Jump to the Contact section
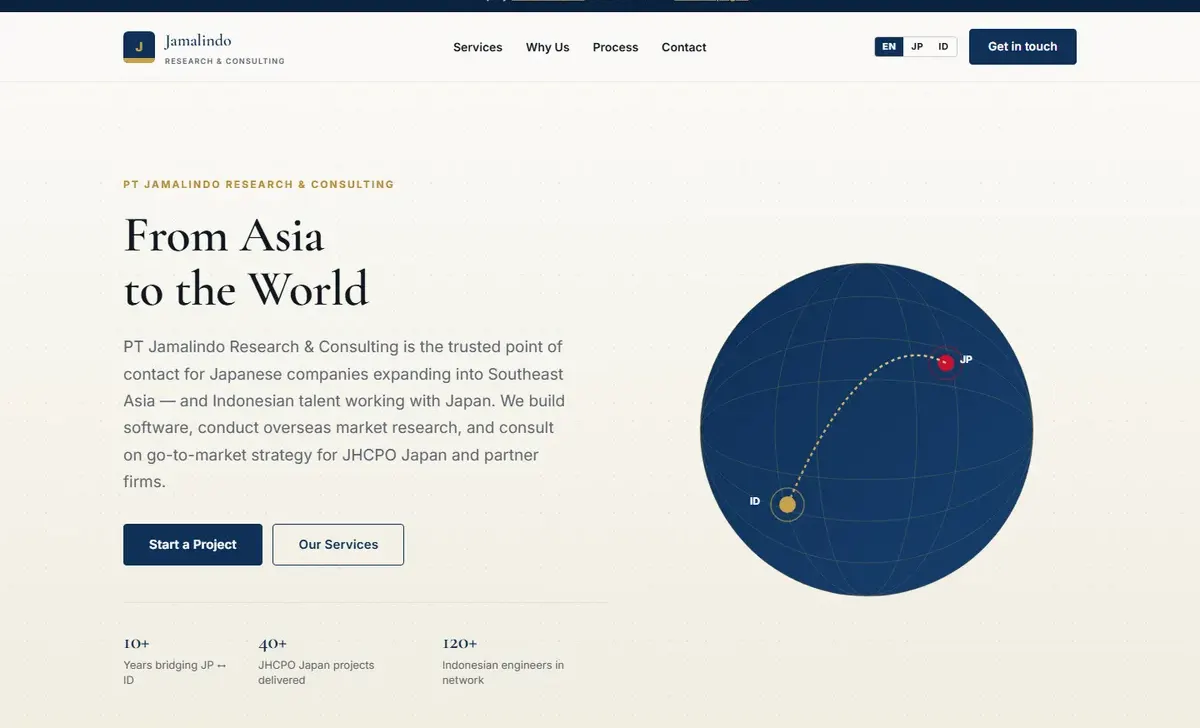Viewport: 1200px width, 728px height. click(684, 47)
